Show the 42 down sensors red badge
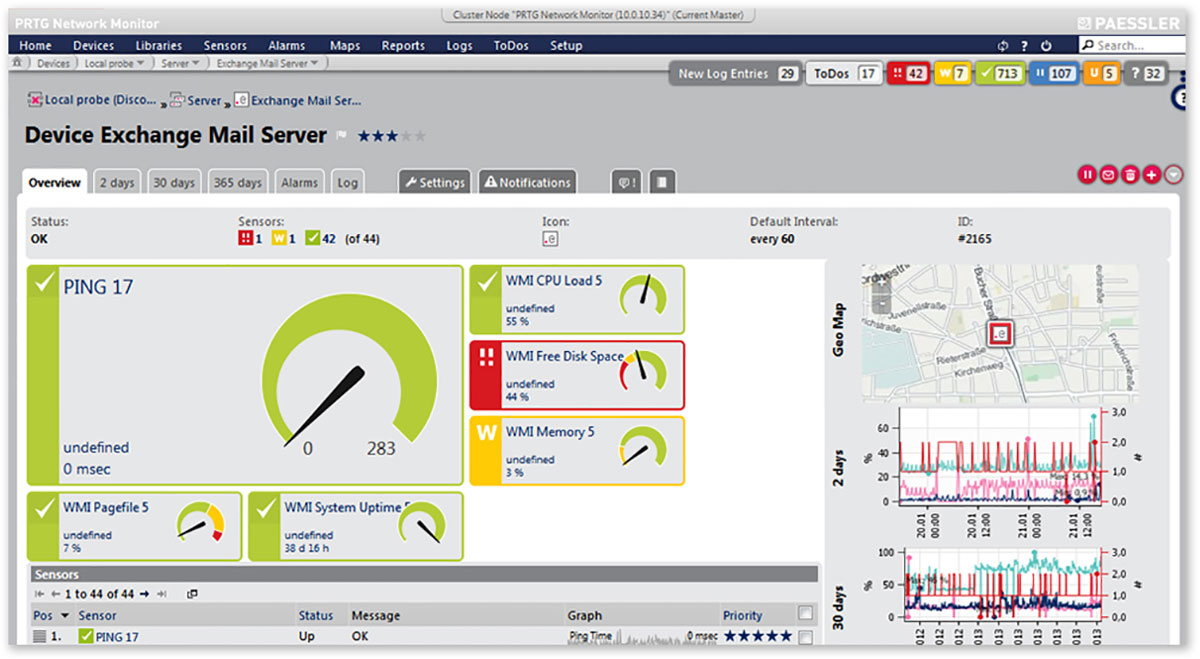Image resolution: width=1200 pixels, height=659 pixels. click(x=909, y=74)
